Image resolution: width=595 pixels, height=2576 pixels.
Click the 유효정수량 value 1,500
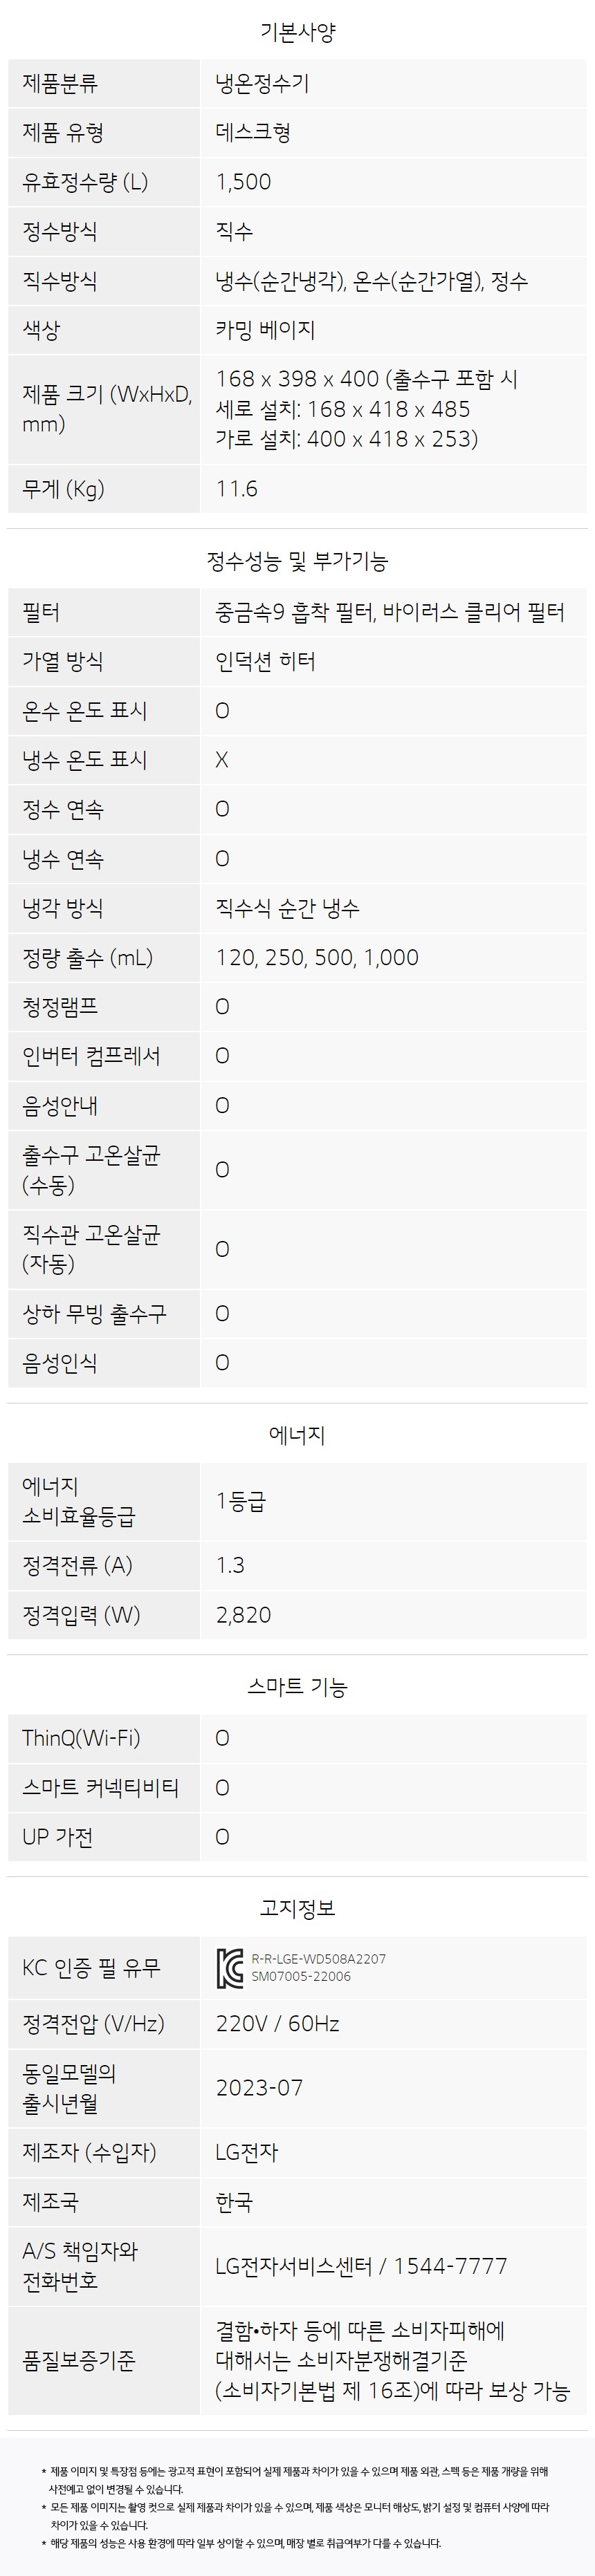tap(244, 182)
